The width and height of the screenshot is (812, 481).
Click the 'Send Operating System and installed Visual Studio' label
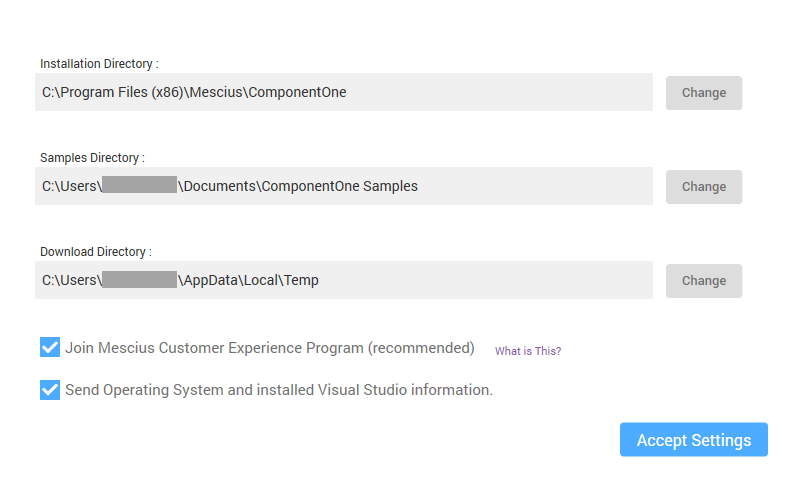(279, 390)
